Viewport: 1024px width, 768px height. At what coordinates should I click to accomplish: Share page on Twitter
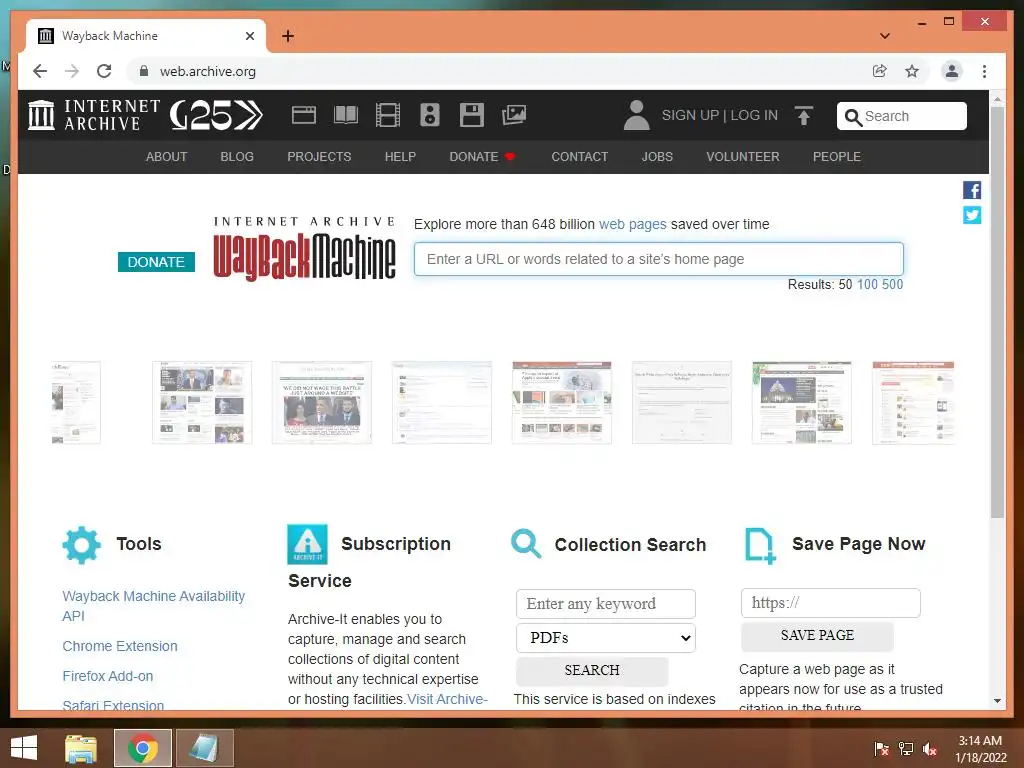click(x=972, y=215)
